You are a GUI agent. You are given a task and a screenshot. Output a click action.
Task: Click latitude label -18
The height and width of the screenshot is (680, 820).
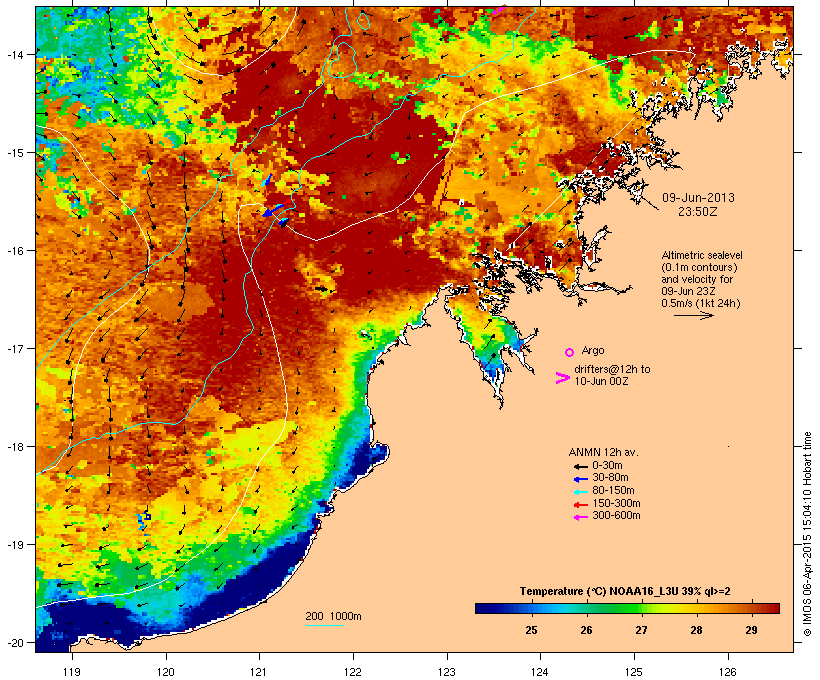pos(14,447)
